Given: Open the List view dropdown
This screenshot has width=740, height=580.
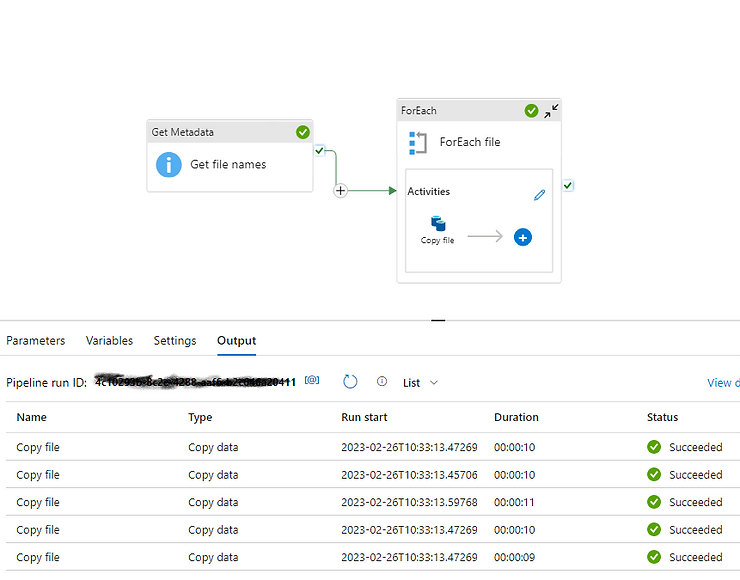Looking at the screenshot, I should tap(420, 382).
